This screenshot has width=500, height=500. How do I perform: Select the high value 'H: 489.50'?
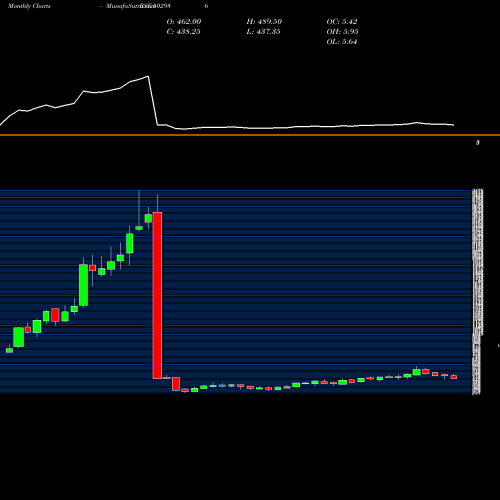click(264, 21)
